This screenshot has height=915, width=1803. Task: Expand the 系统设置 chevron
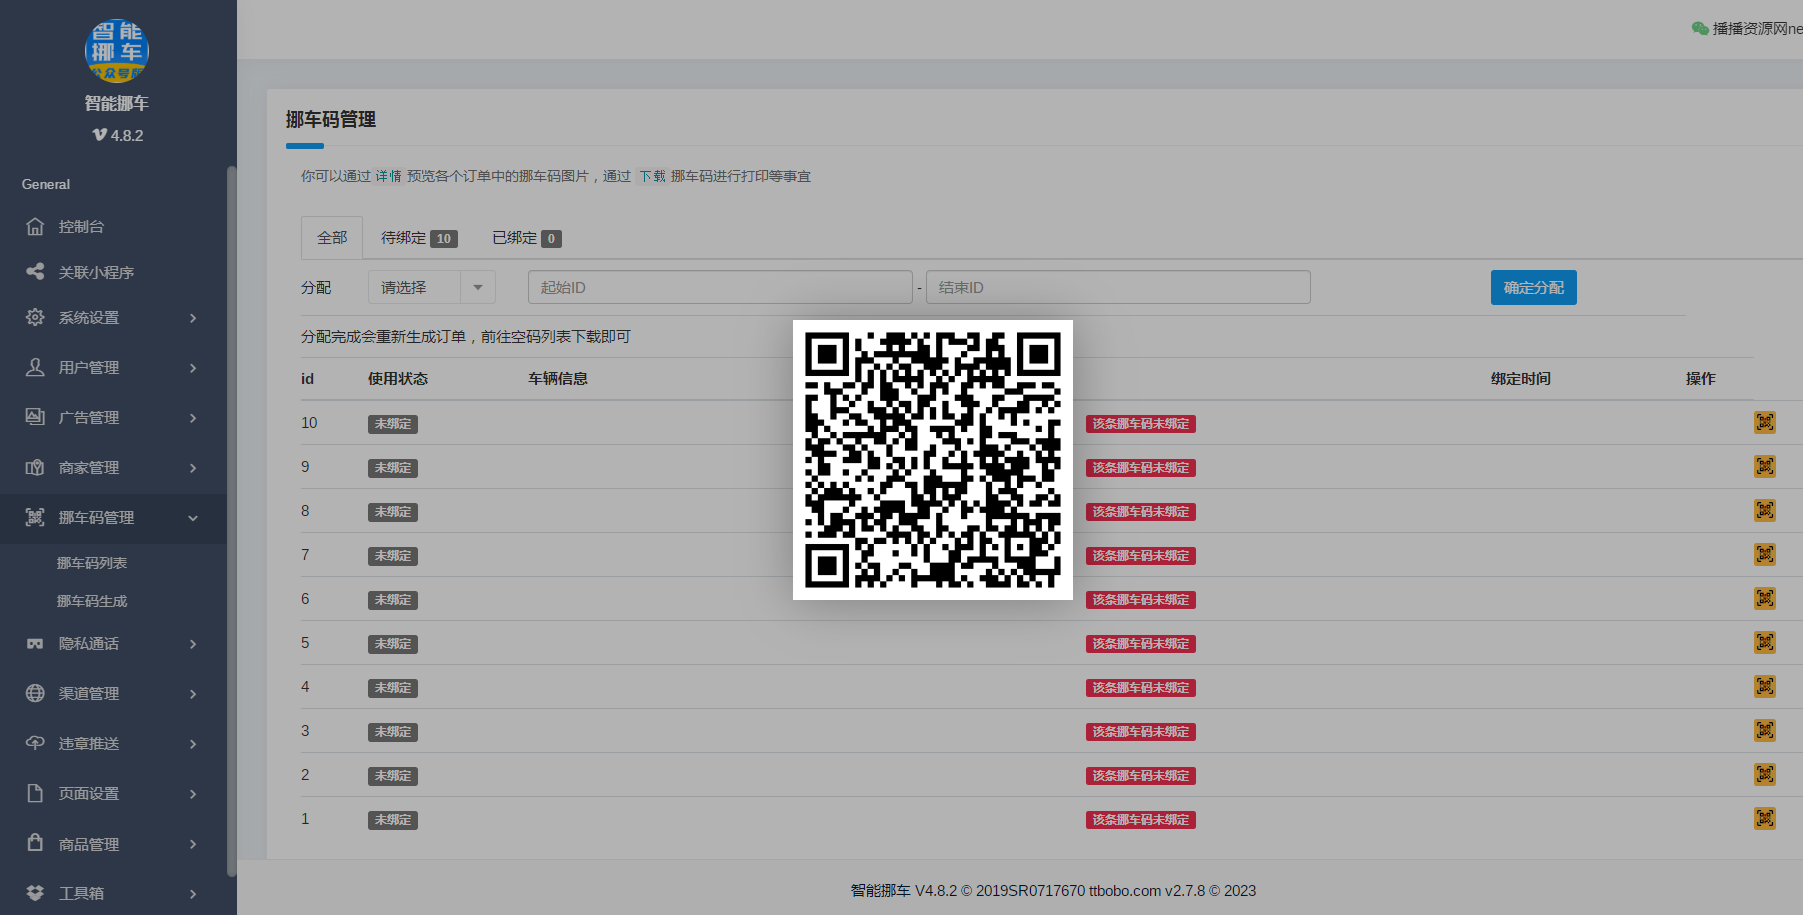coord(193,318)
